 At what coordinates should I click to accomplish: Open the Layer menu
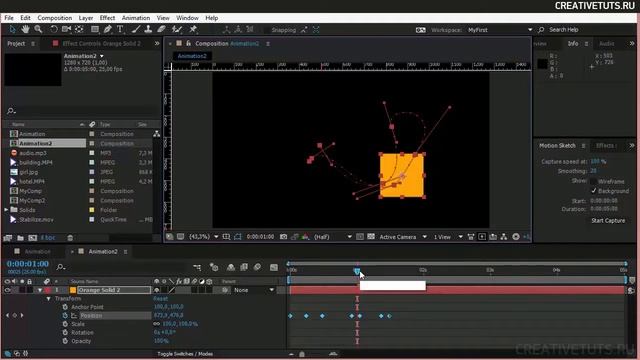click(86, 18)
